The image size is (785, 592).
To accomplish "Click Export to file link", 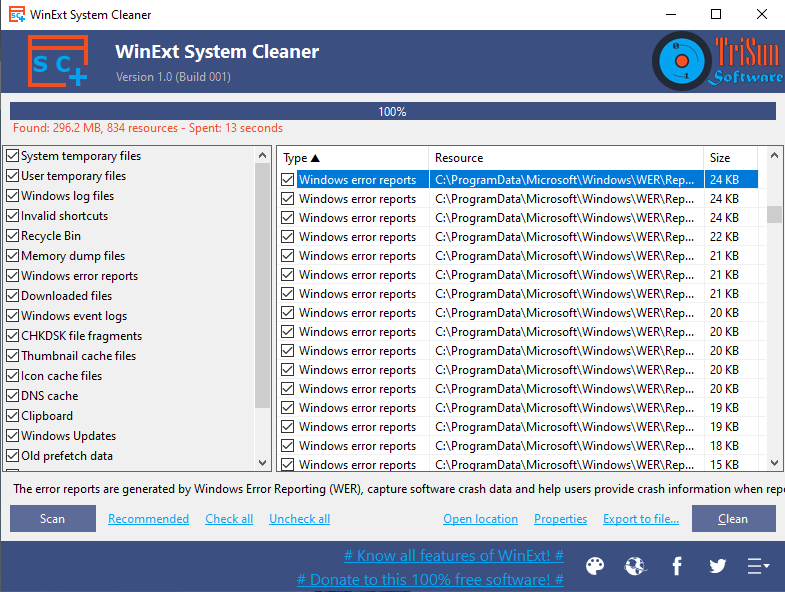I will click(x=641, y=519).
